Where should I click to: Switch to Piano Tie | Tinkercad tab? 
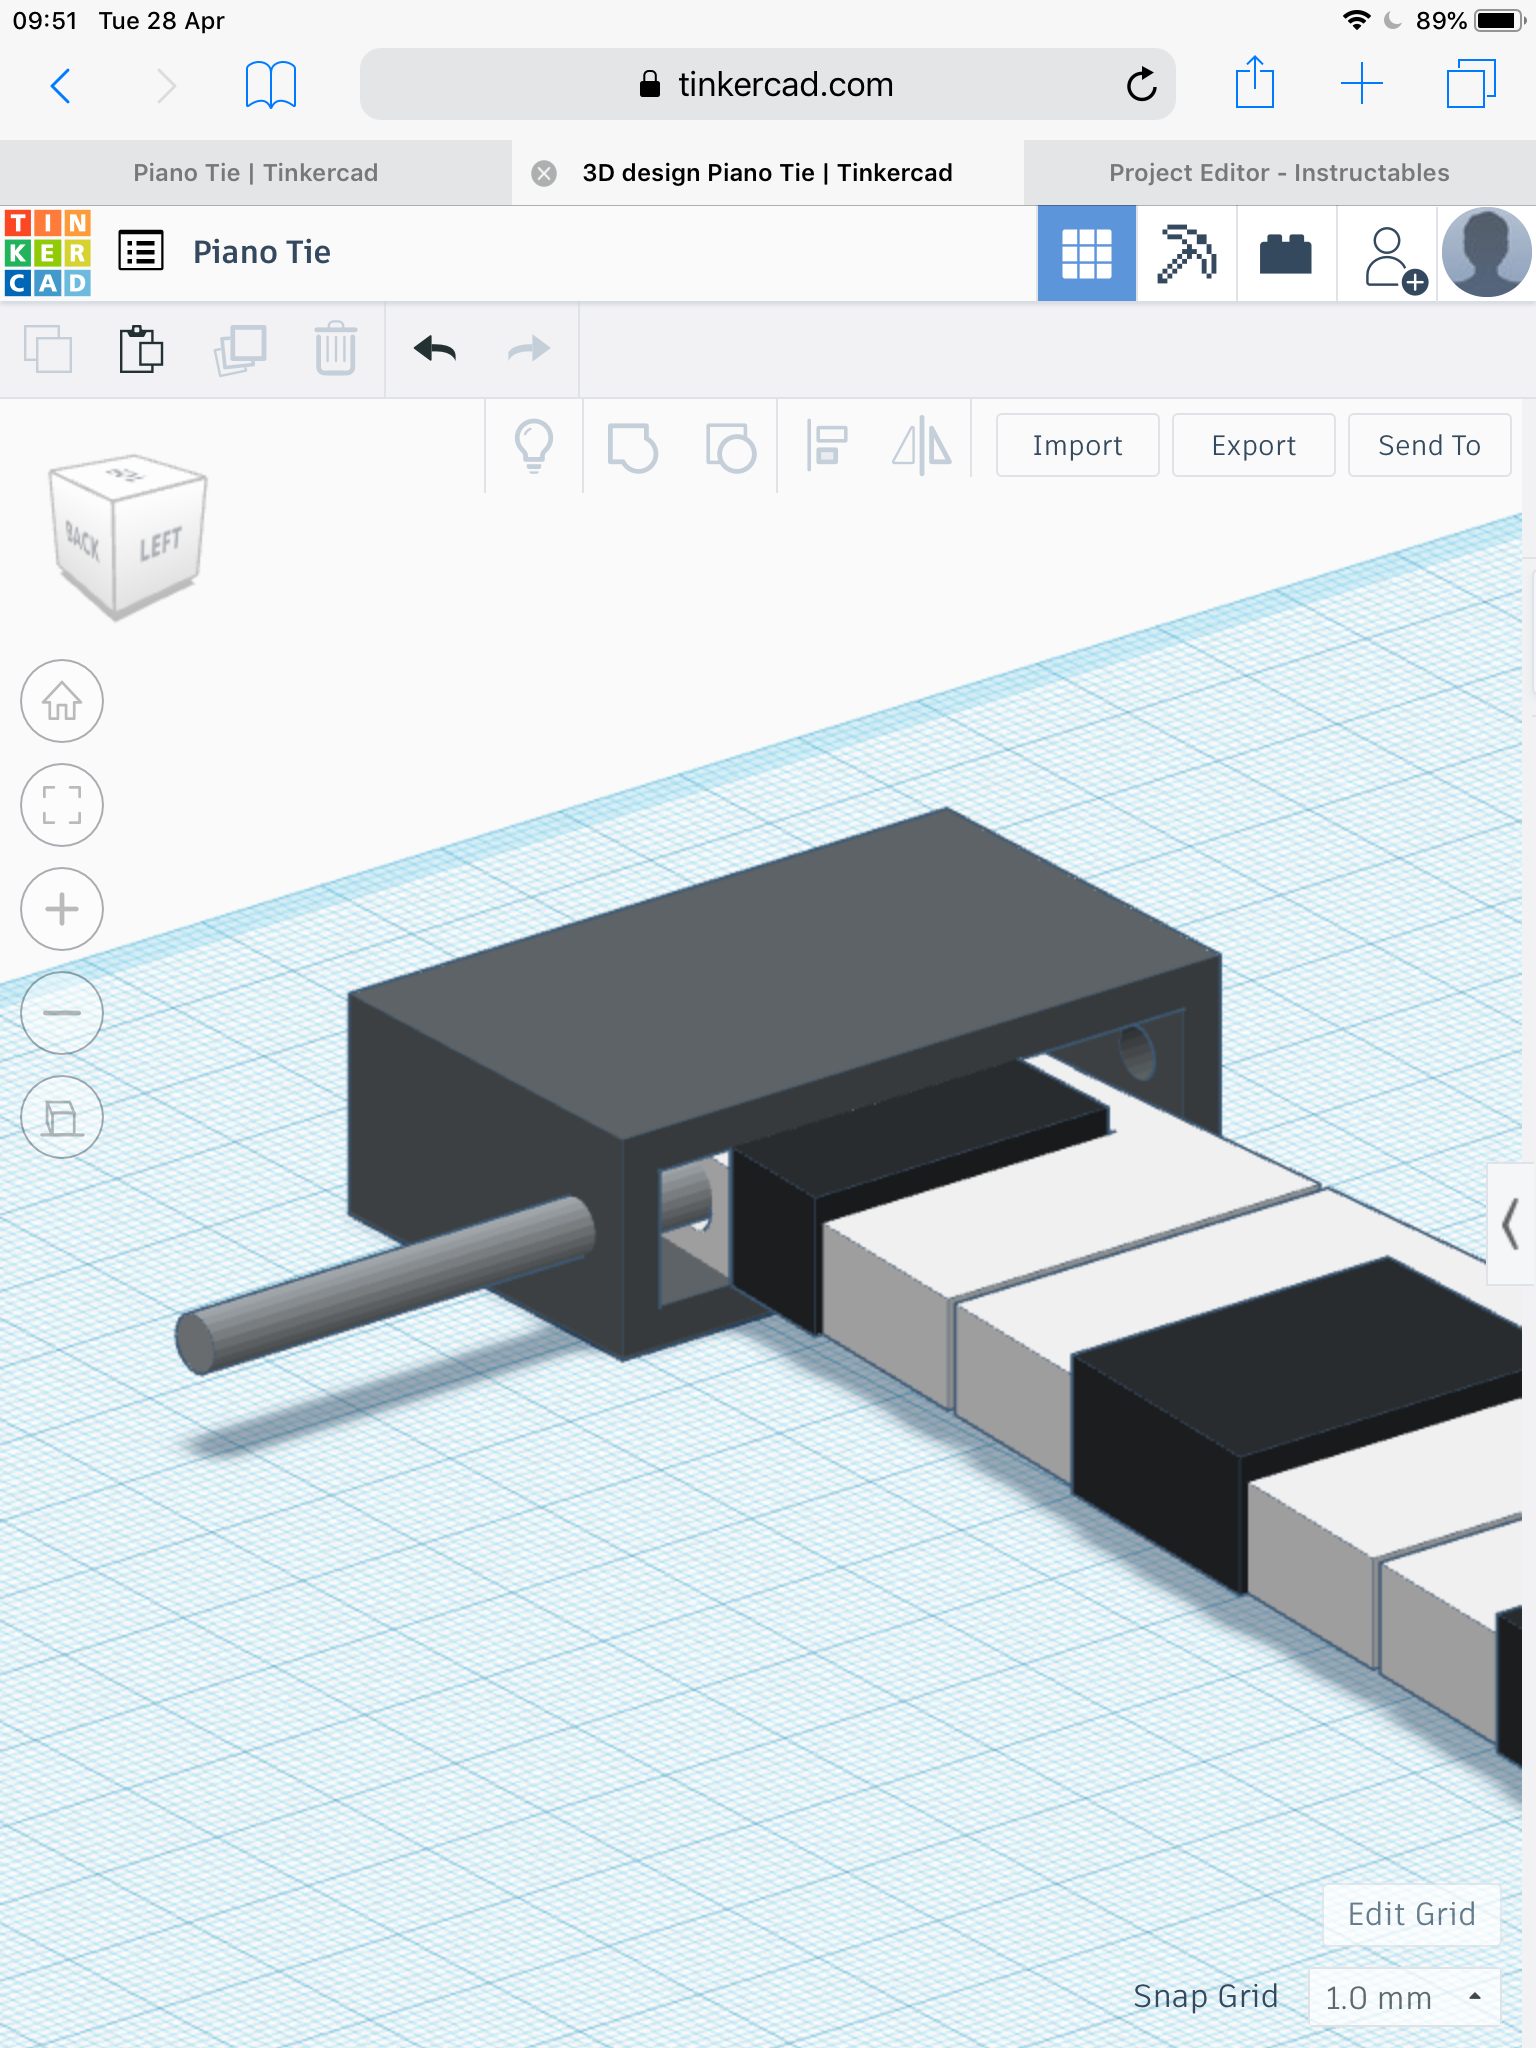click(x=256, y=173)
